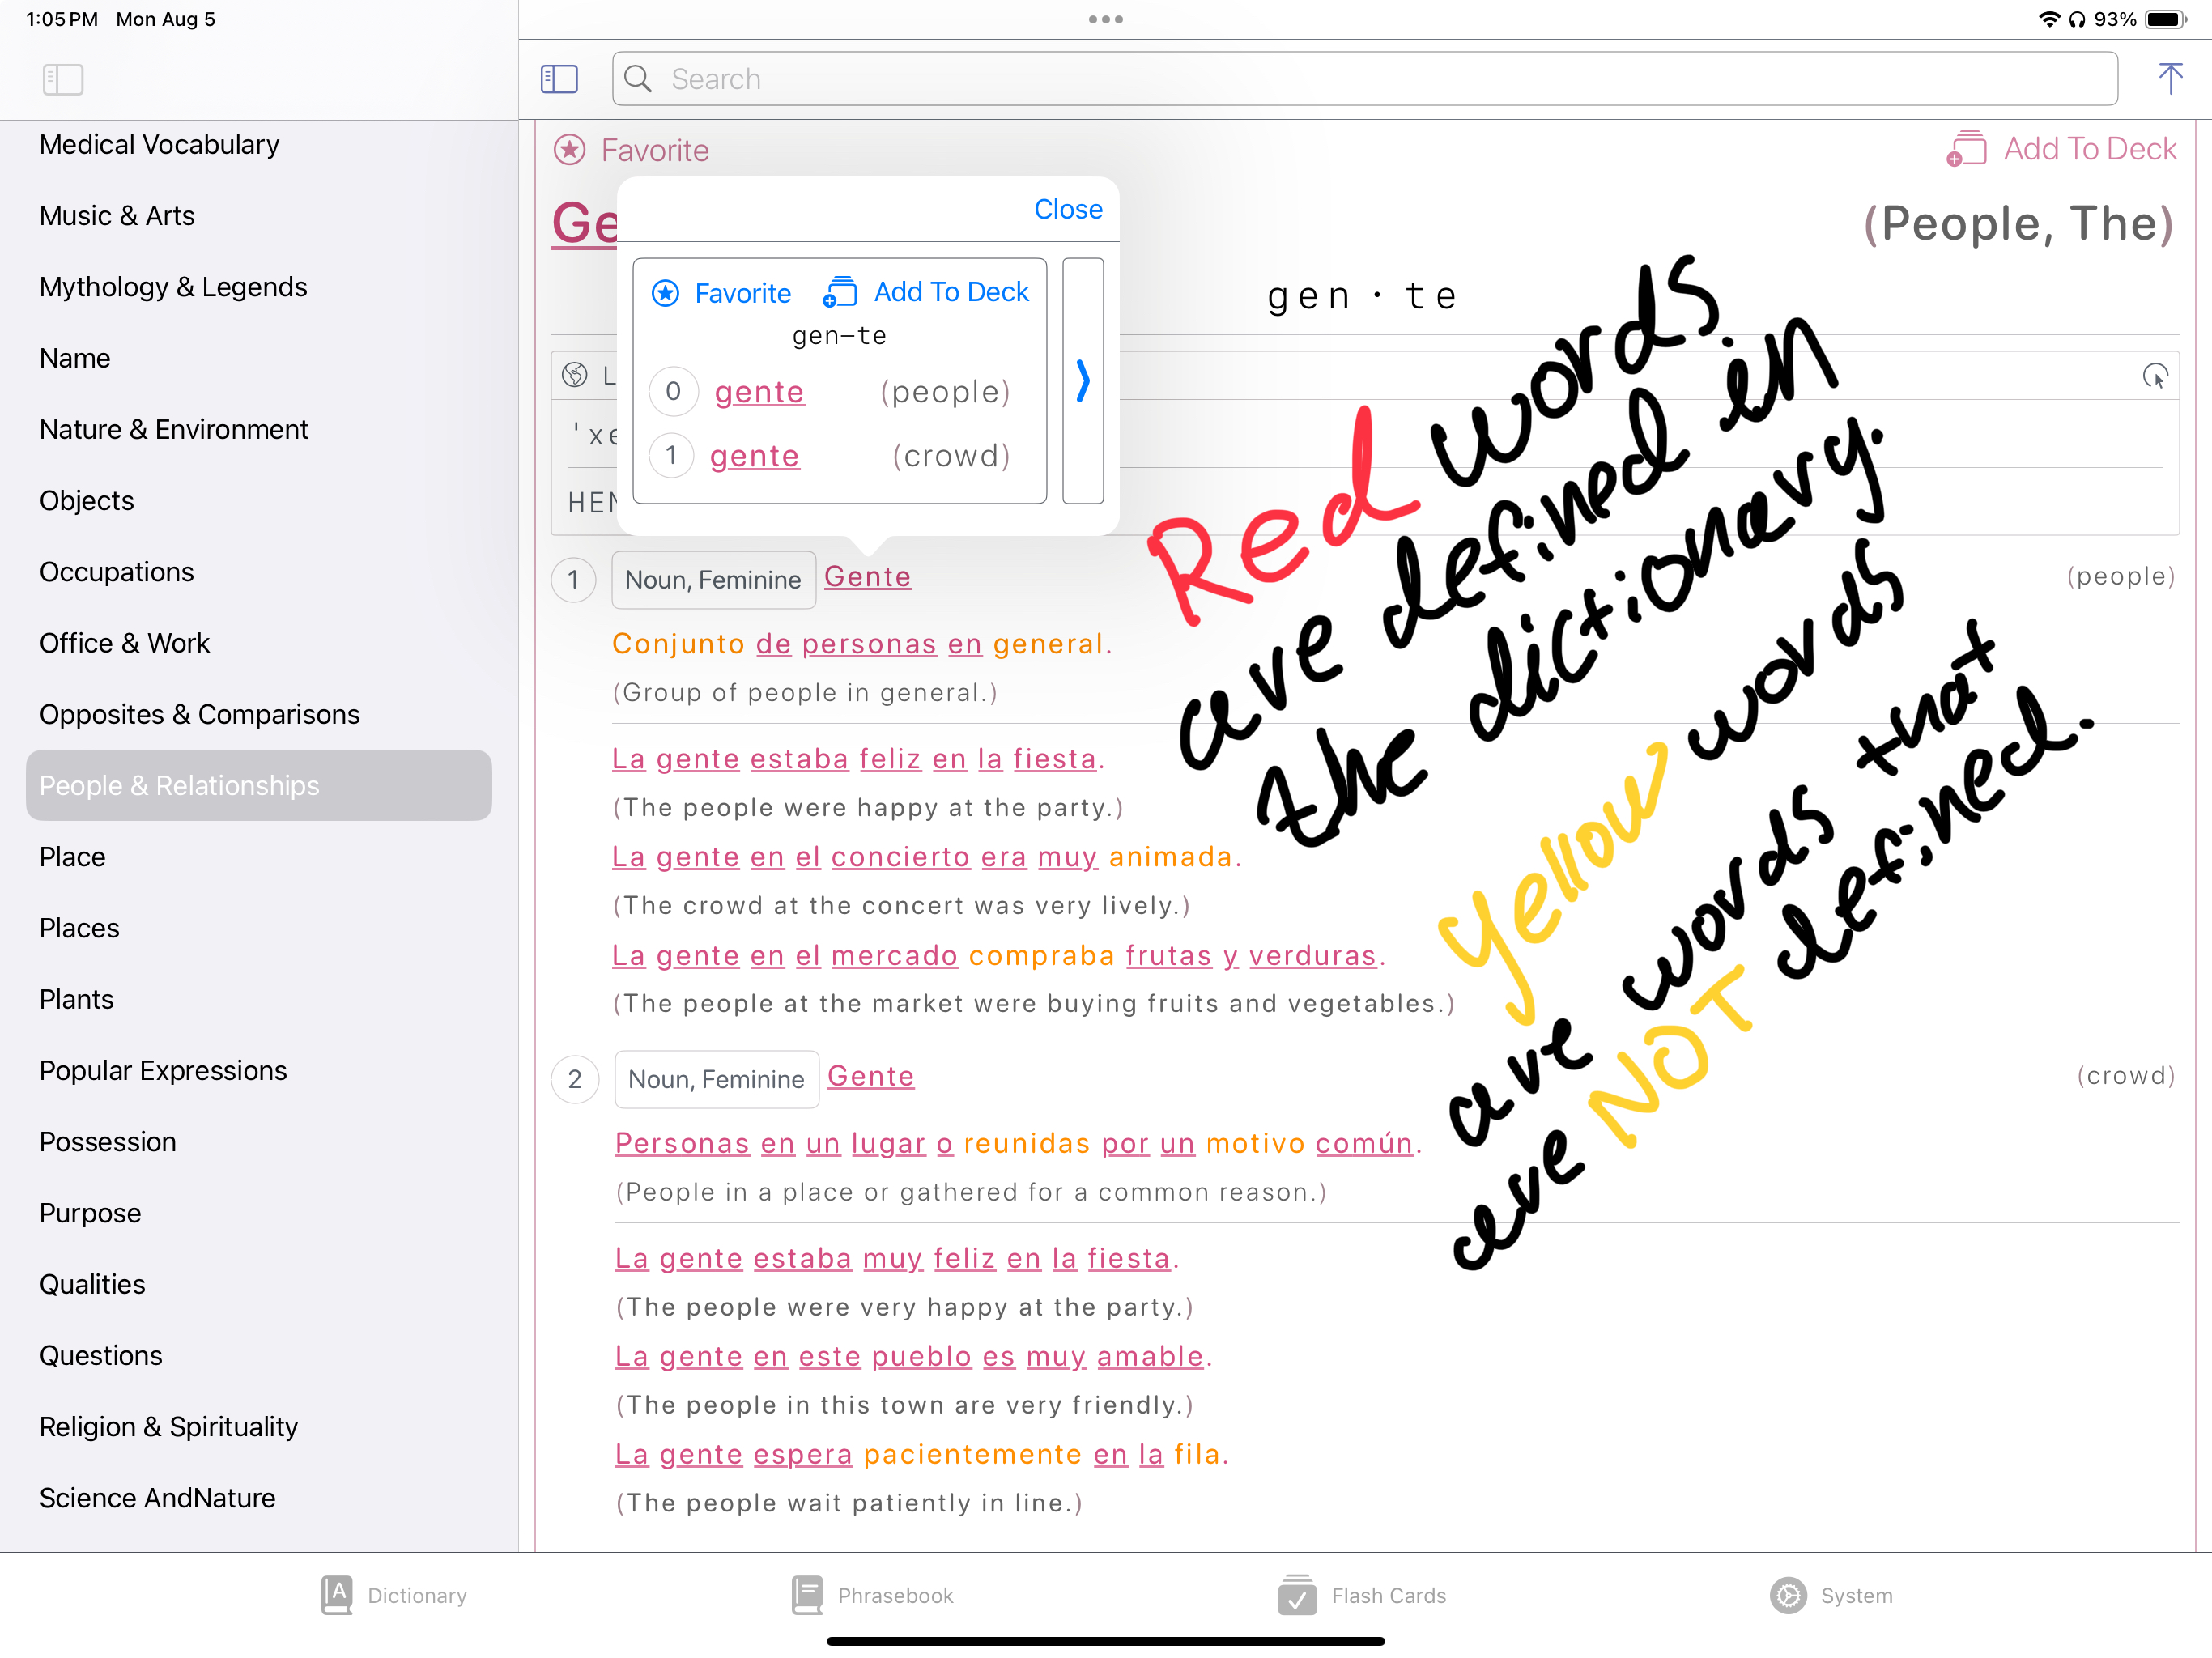Open the Phrasebook tab

pyautogui.click(x=871, y=1595)
